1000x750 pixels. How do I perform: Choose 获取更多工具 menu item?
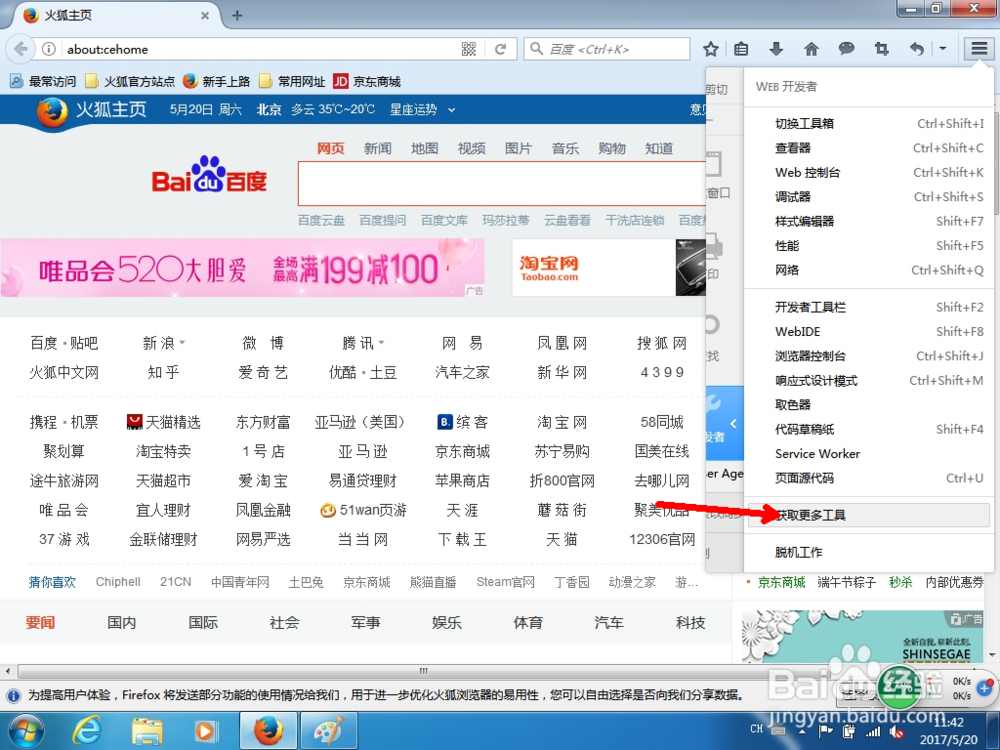869,515
